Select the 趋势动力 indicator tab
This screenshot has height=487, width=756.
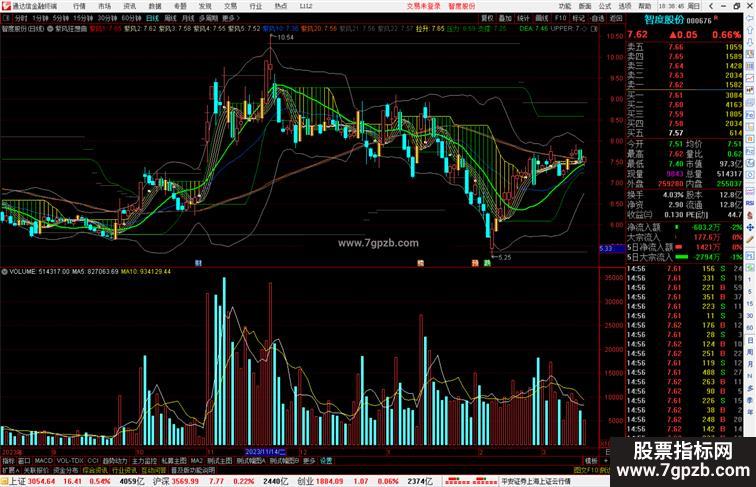pos(115,461)
